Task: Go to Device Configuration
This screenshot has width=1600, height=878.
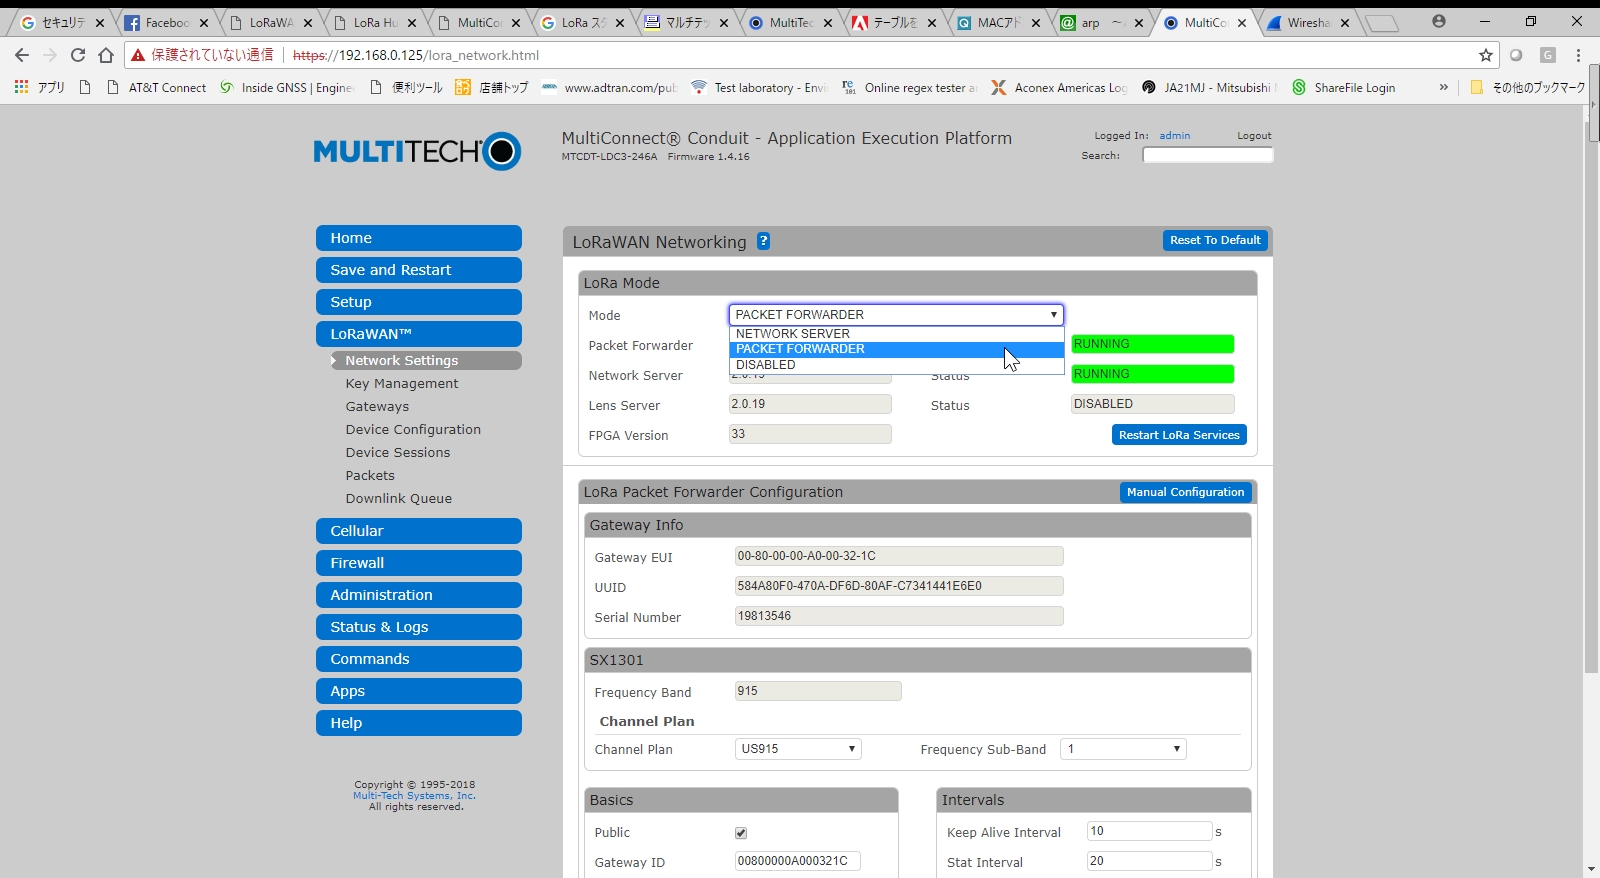Action: pos(413,430)
